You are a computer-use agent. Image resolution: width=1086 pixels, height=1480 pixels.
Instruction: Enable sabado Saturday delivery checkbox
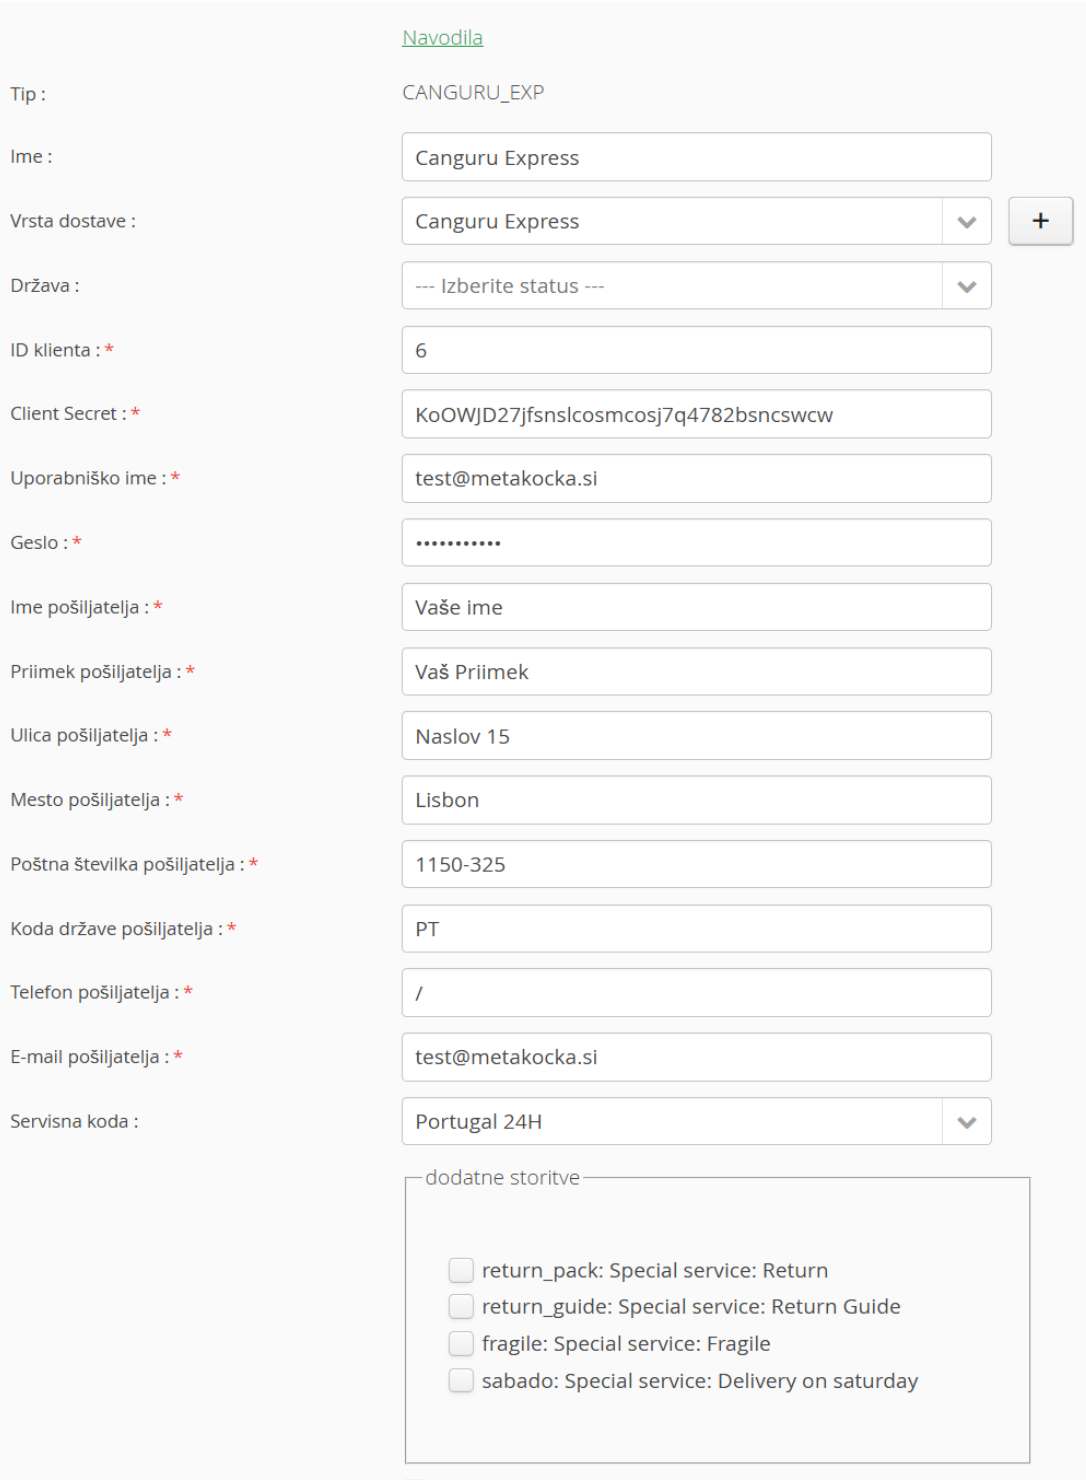coord(461,1380)
